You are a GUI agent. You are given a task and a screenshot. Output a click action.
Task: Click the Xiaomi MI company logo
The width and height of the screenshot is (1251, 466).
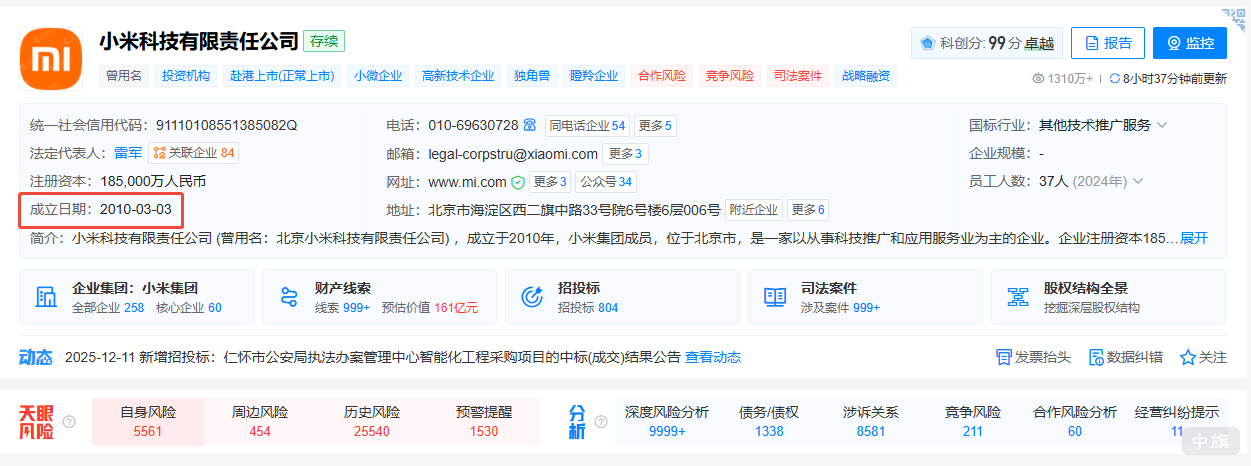(x=50, y=59)
